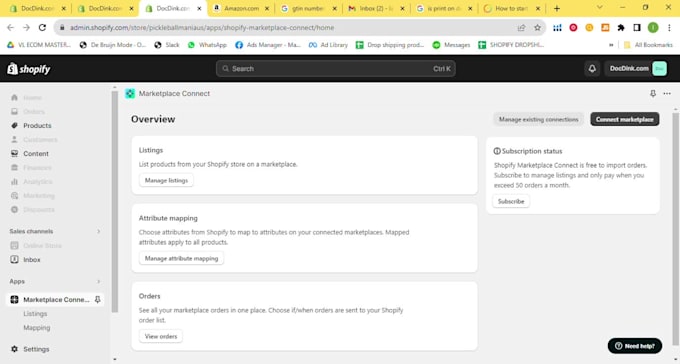
Task: Click the Subscribe button
Action: pos(511,201)
